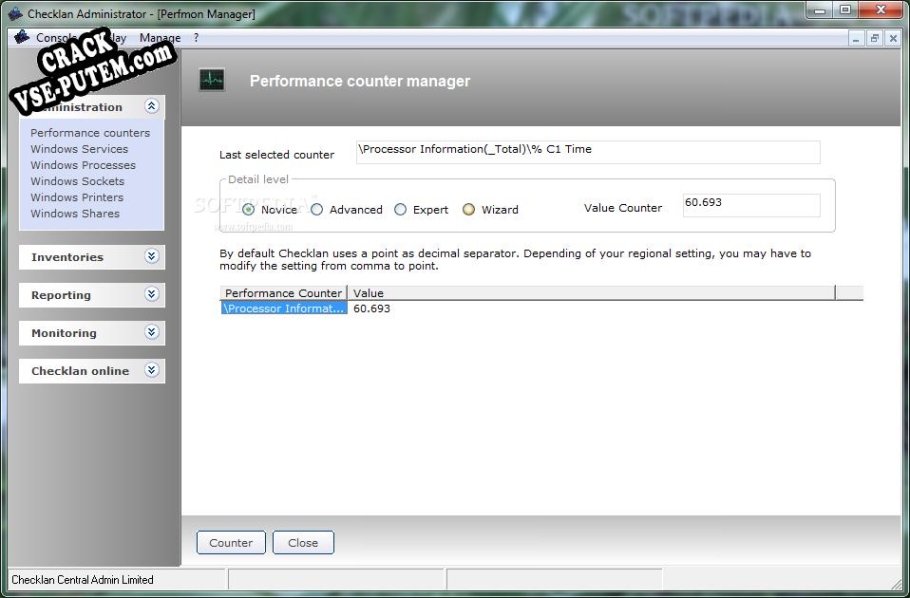Click the Last selected counter field
The image size is (910, 598).
[x=587, y=151]
